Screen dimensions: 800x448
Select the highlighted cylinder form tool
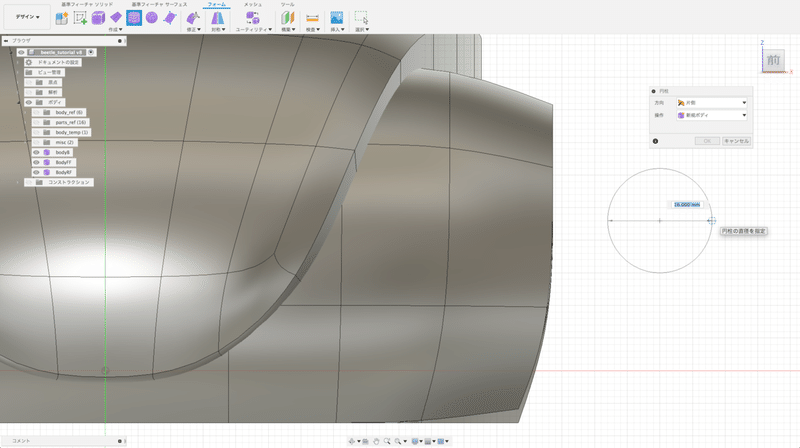[x=133, y=17]
